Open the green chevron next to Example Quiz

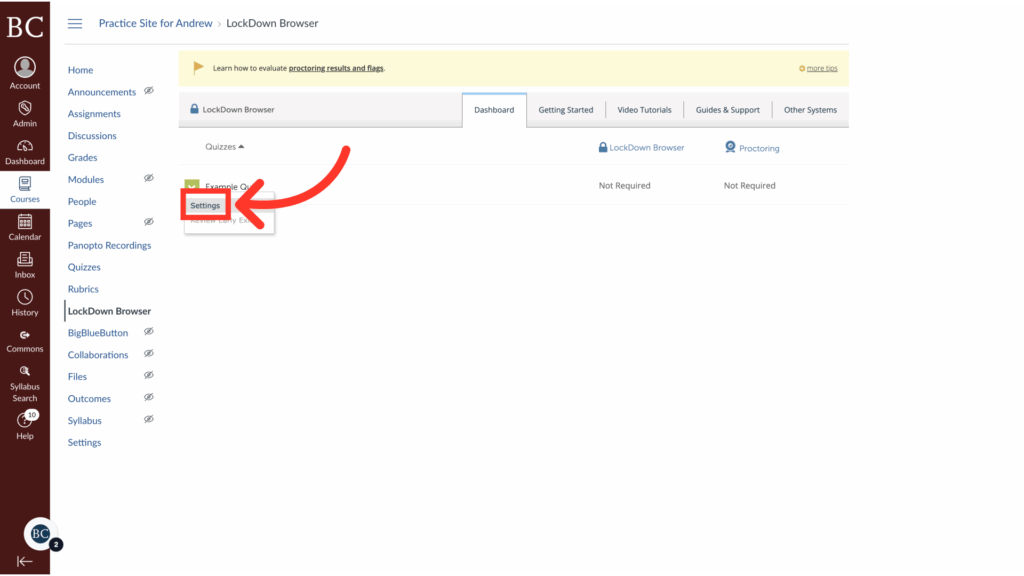190,185
